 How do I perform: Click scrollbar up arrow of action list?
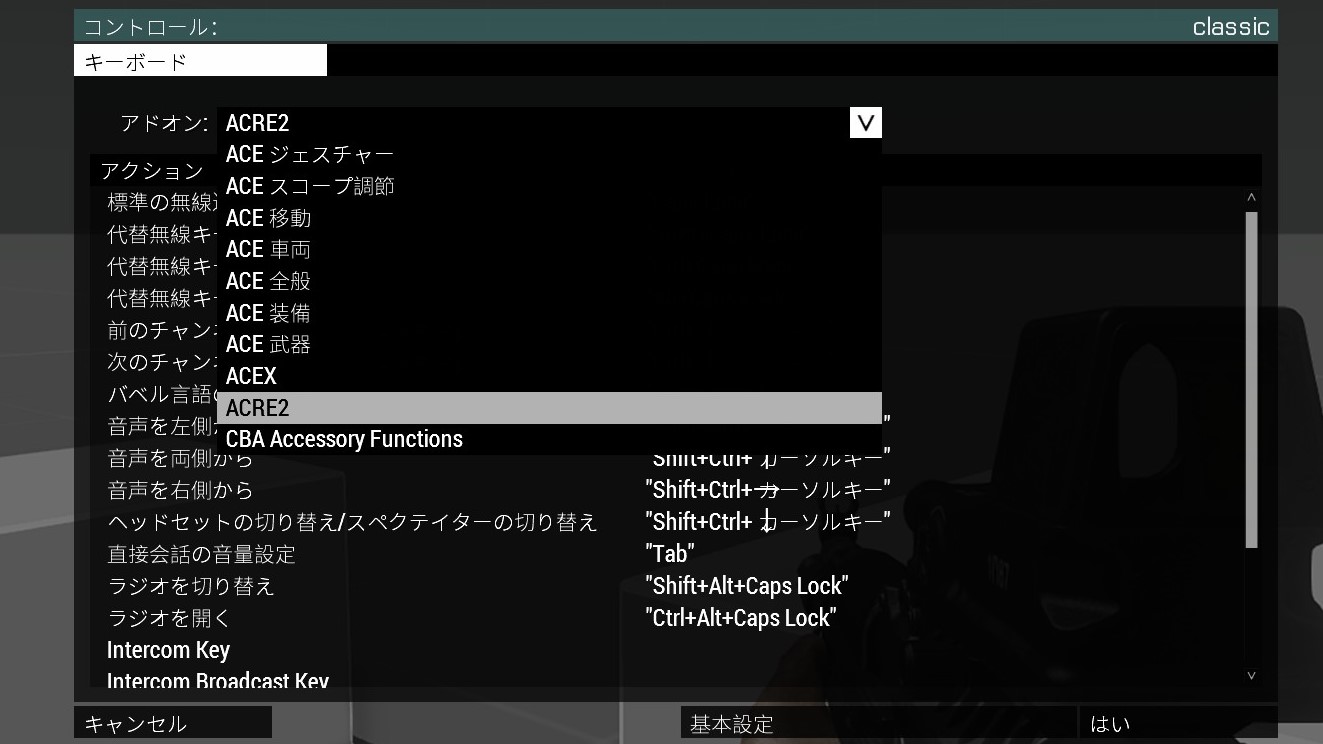[1251, 198]
